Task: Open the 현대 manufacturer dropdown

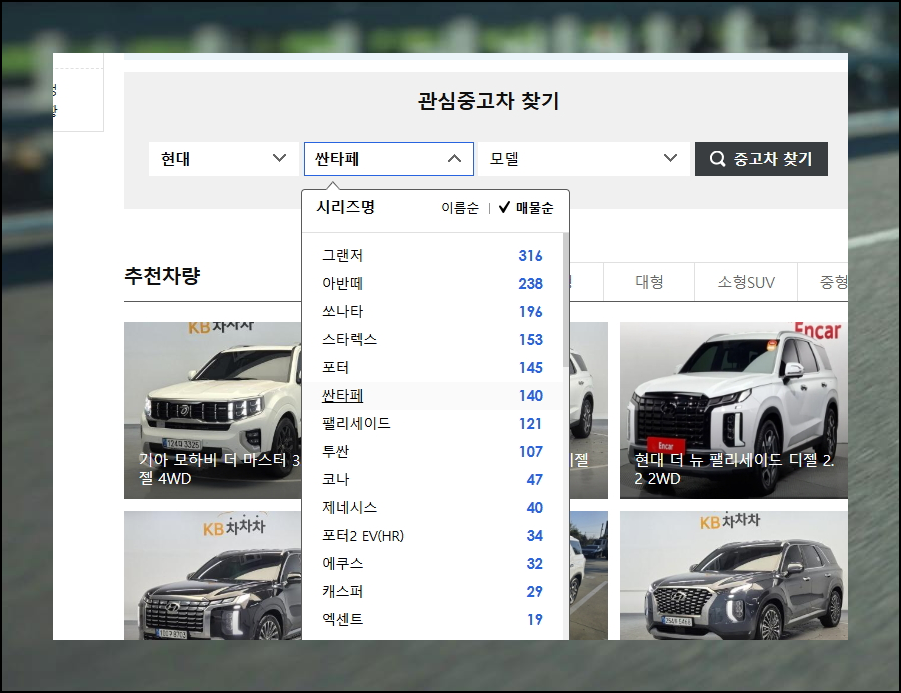Action: click(224, 159)
